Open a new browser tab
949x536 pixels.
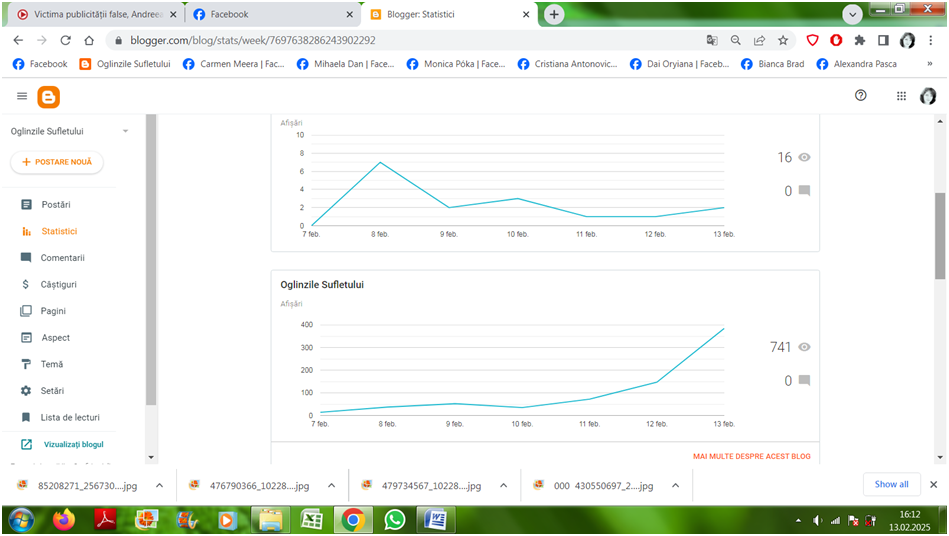[x=554, y=14]
